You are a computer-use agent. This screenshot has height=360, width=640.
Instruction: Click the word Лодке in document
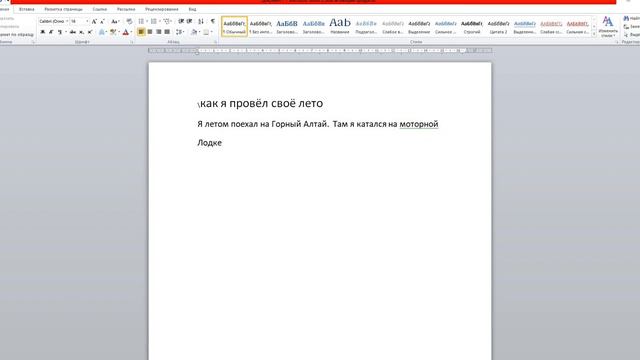(x=209, y=143)
